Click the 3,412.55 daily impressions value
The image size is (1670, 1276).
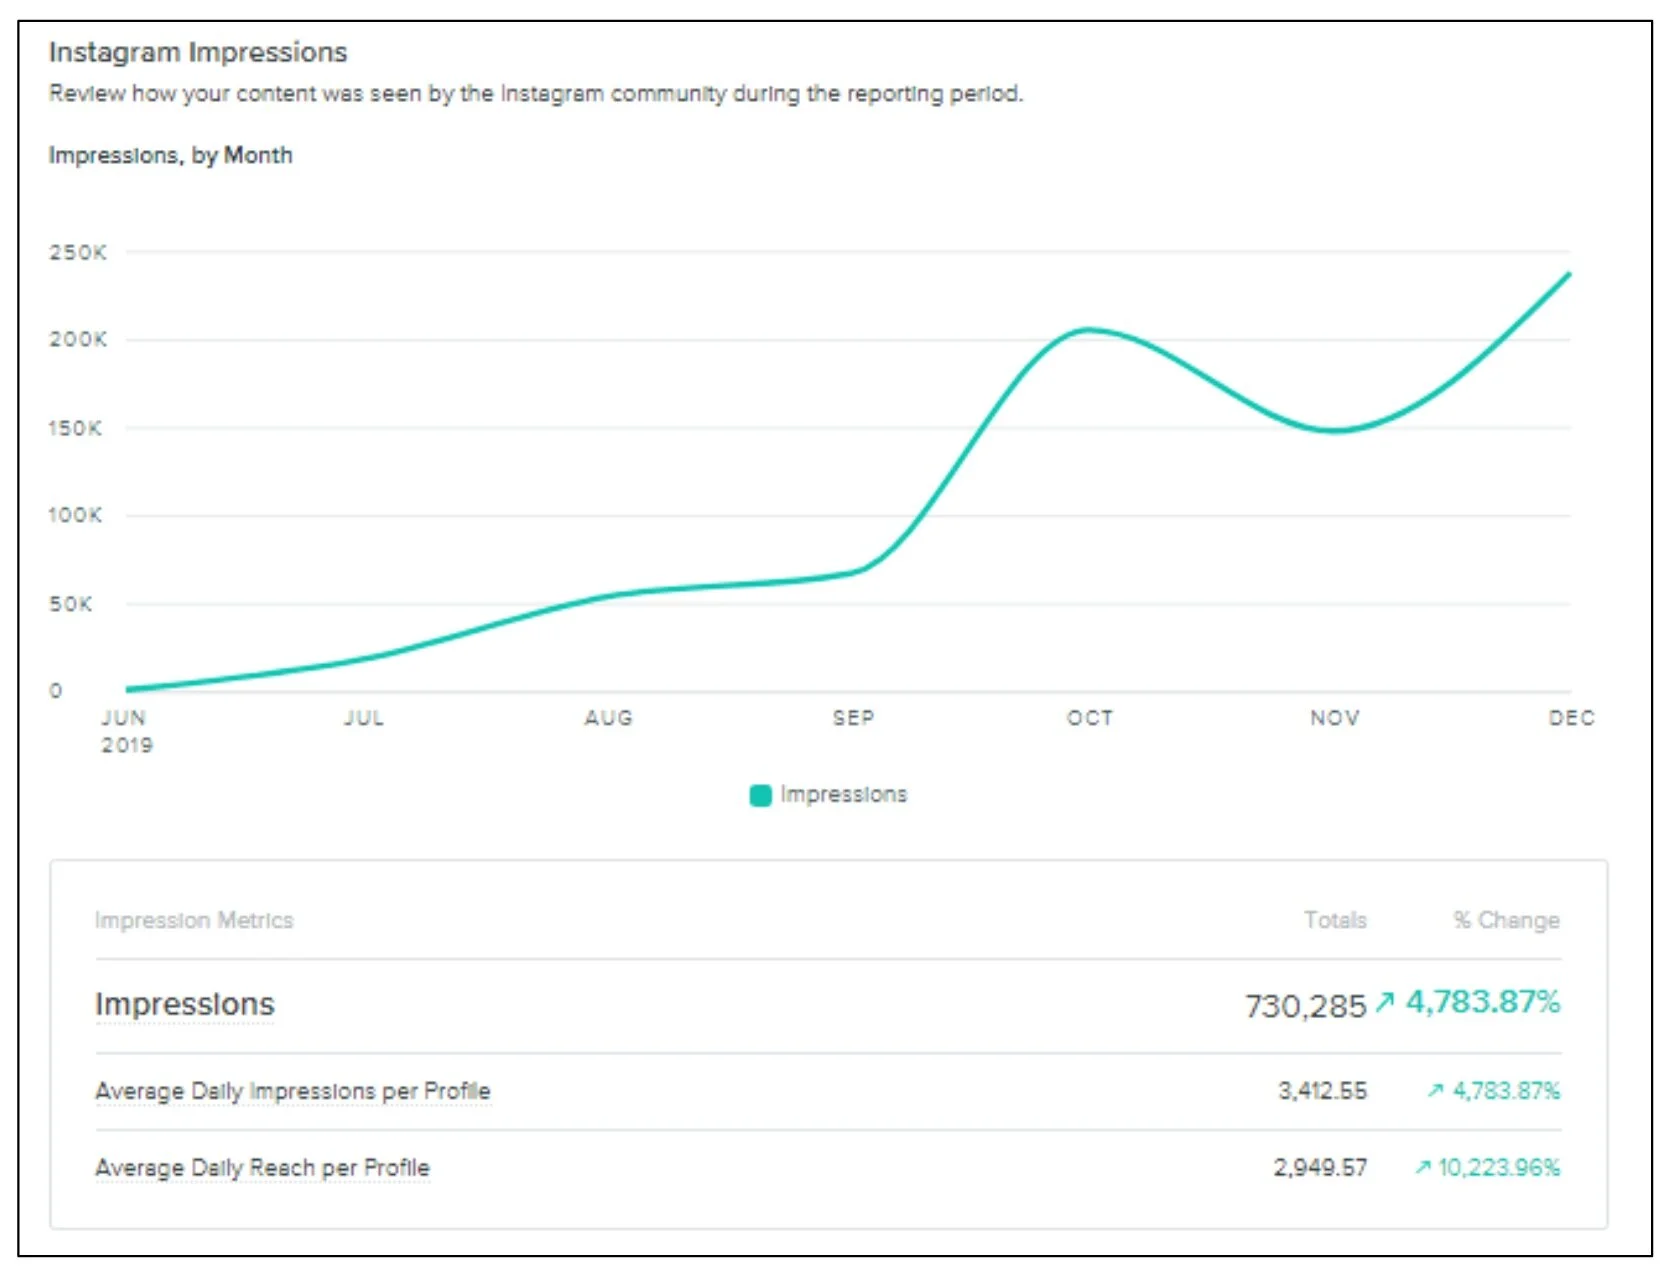[x=1322, y=1091]
